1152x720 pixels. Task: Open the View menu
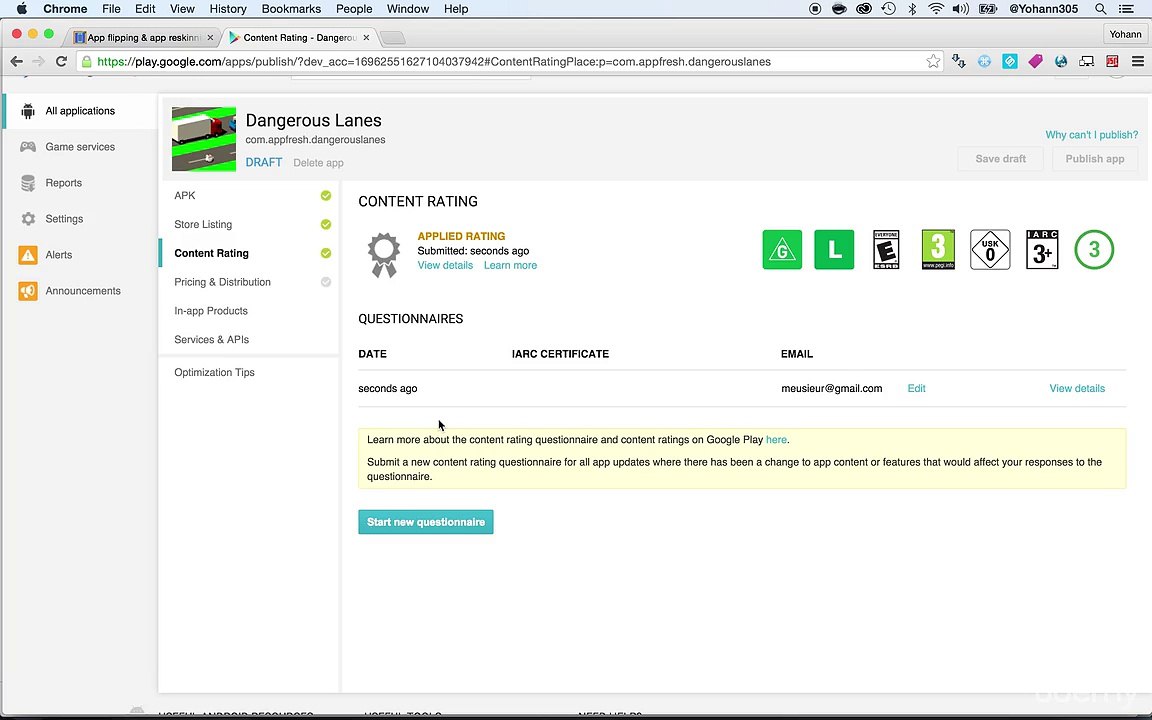click(182, 9)
